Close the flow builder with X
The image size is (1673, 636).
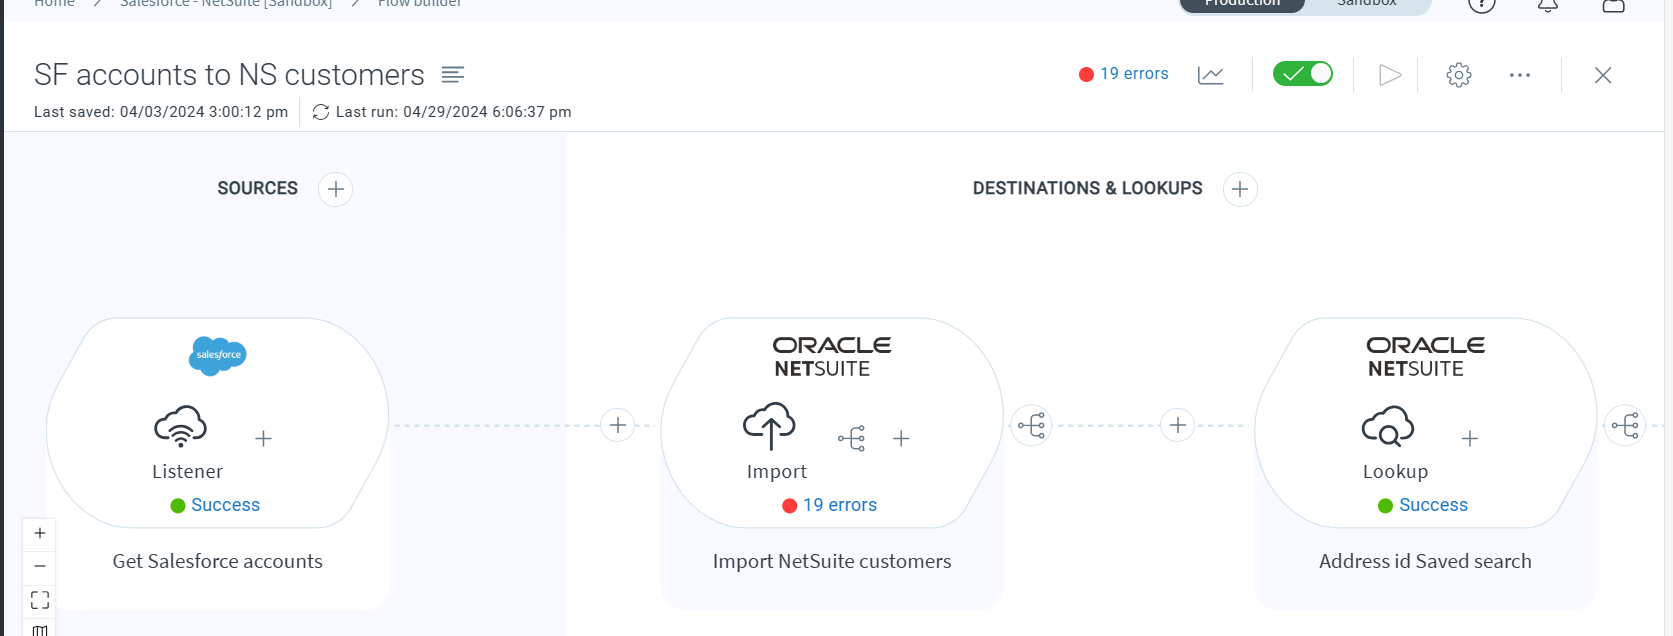click(1602, 75)
